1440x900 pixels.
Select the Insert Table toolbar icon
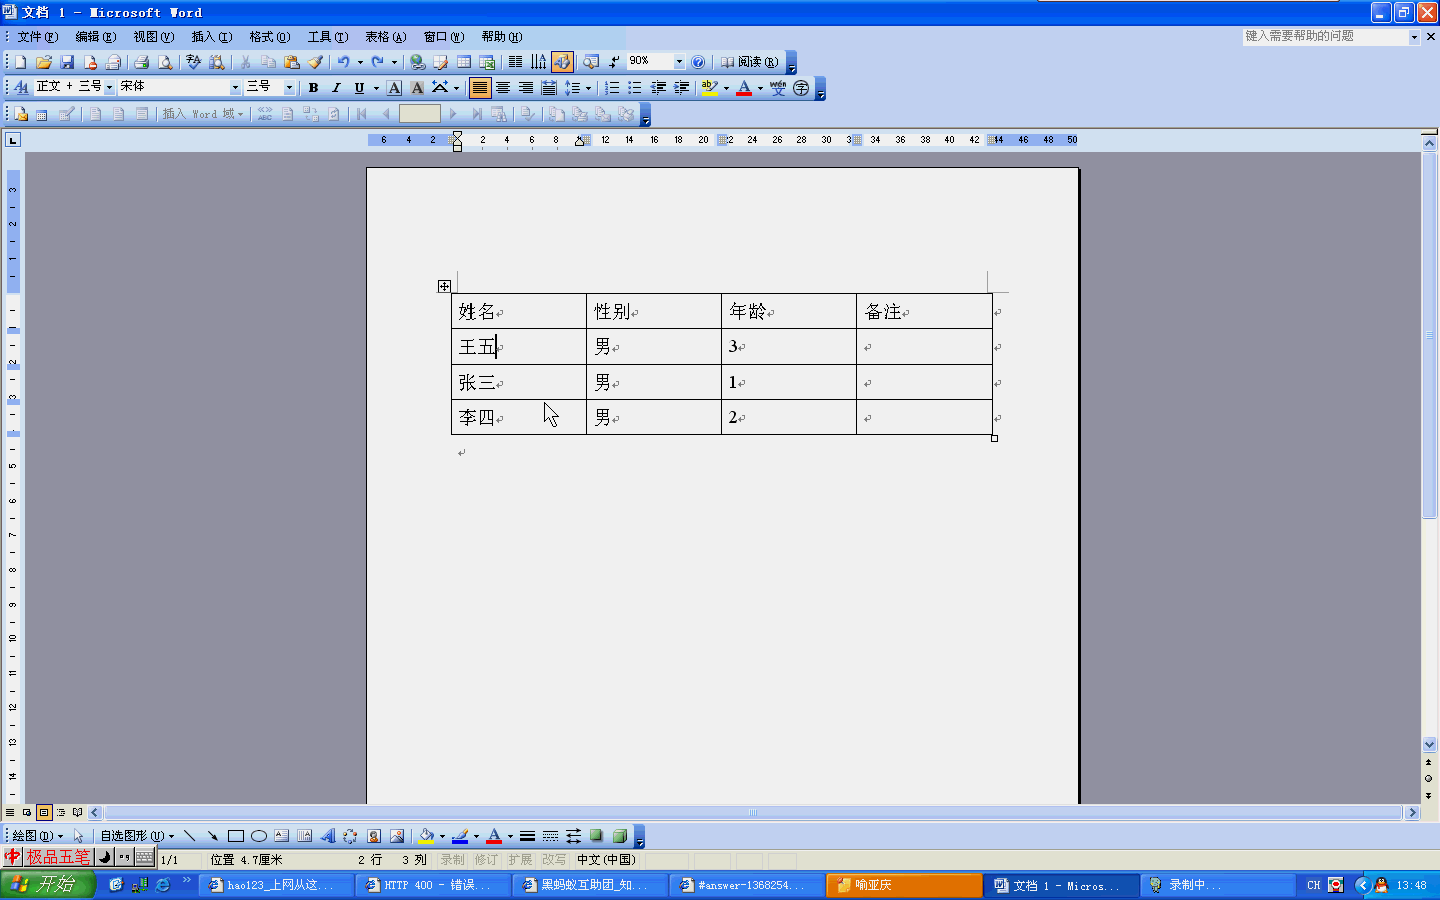(464, 62)
